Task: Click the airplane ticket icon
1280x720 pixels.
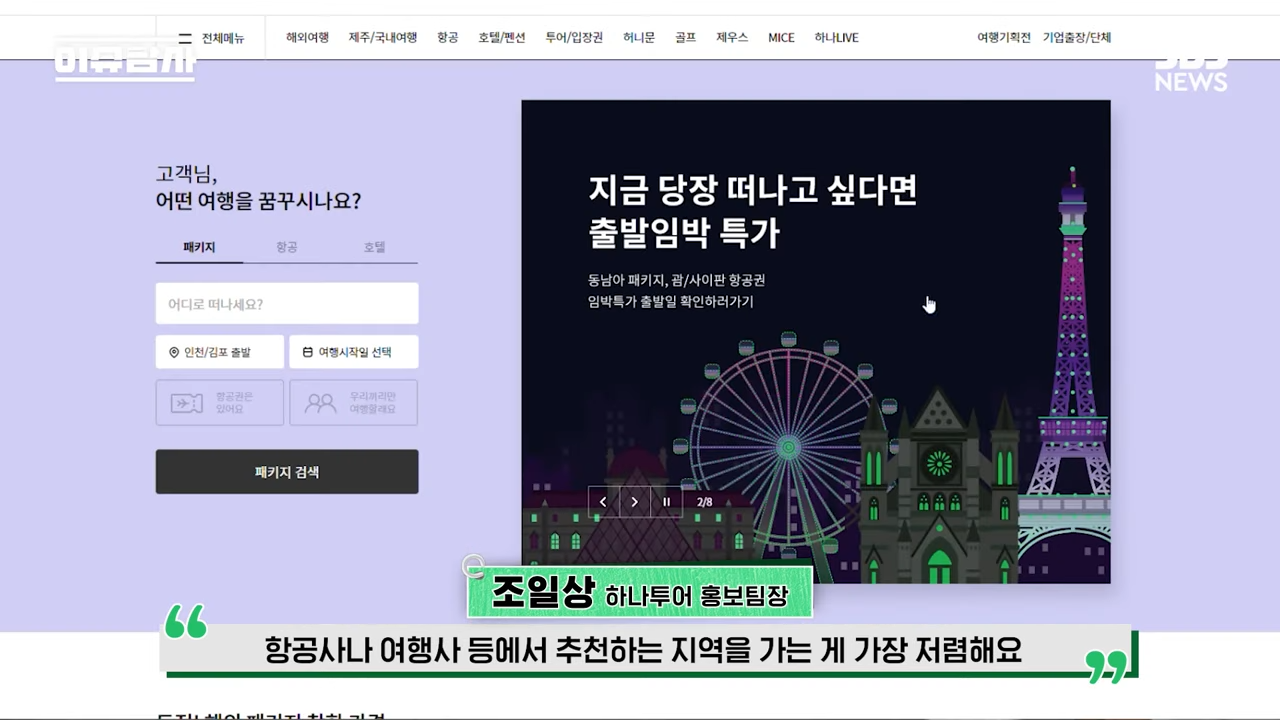Action: tap(187, 403)
